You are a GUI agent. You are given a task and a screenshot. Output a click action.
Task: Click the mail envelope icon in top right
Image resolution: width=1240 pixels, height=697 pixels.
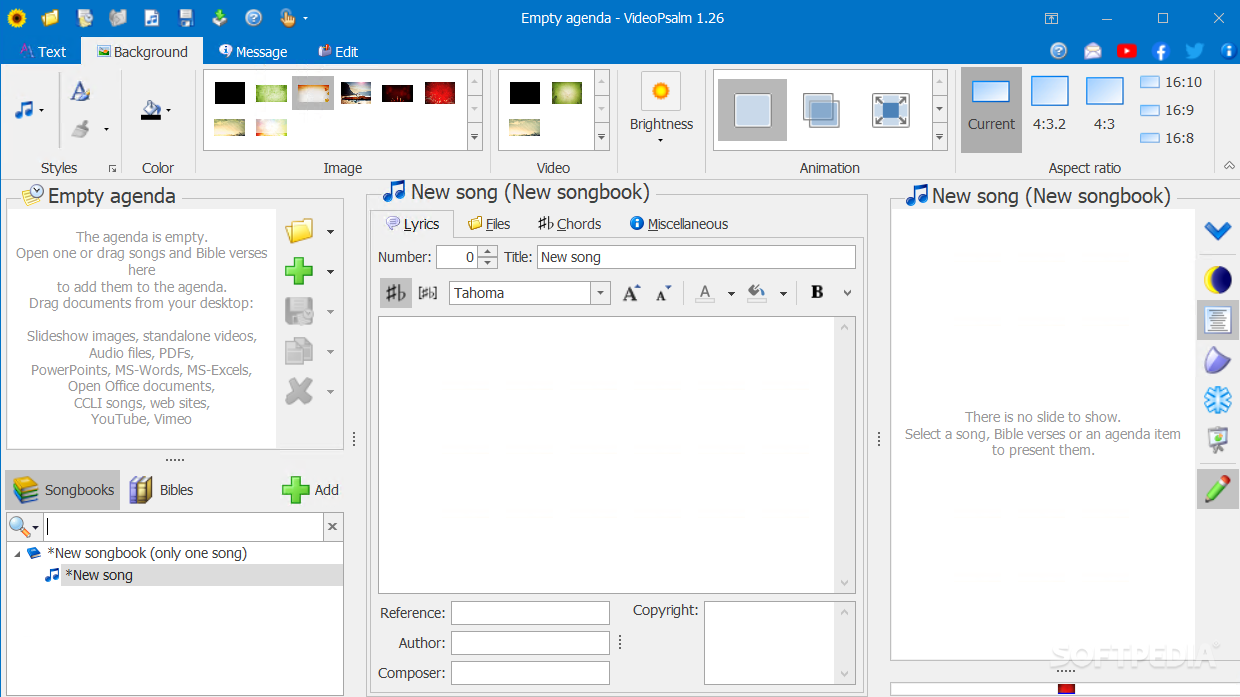[1093, 51]
